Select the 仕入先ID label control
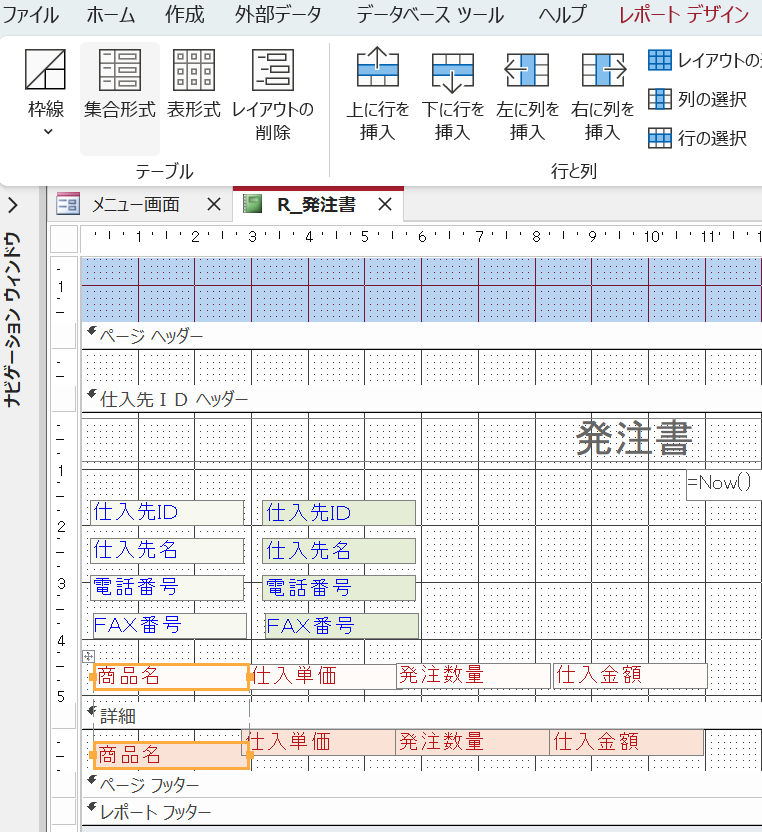The height and width of the screenshot is (832, 762). [x=167, y=513]
